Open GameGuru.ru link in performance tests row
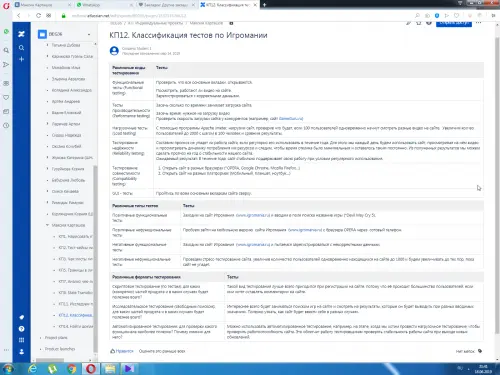This screenshot has width=500, height=375. [291, 118]
